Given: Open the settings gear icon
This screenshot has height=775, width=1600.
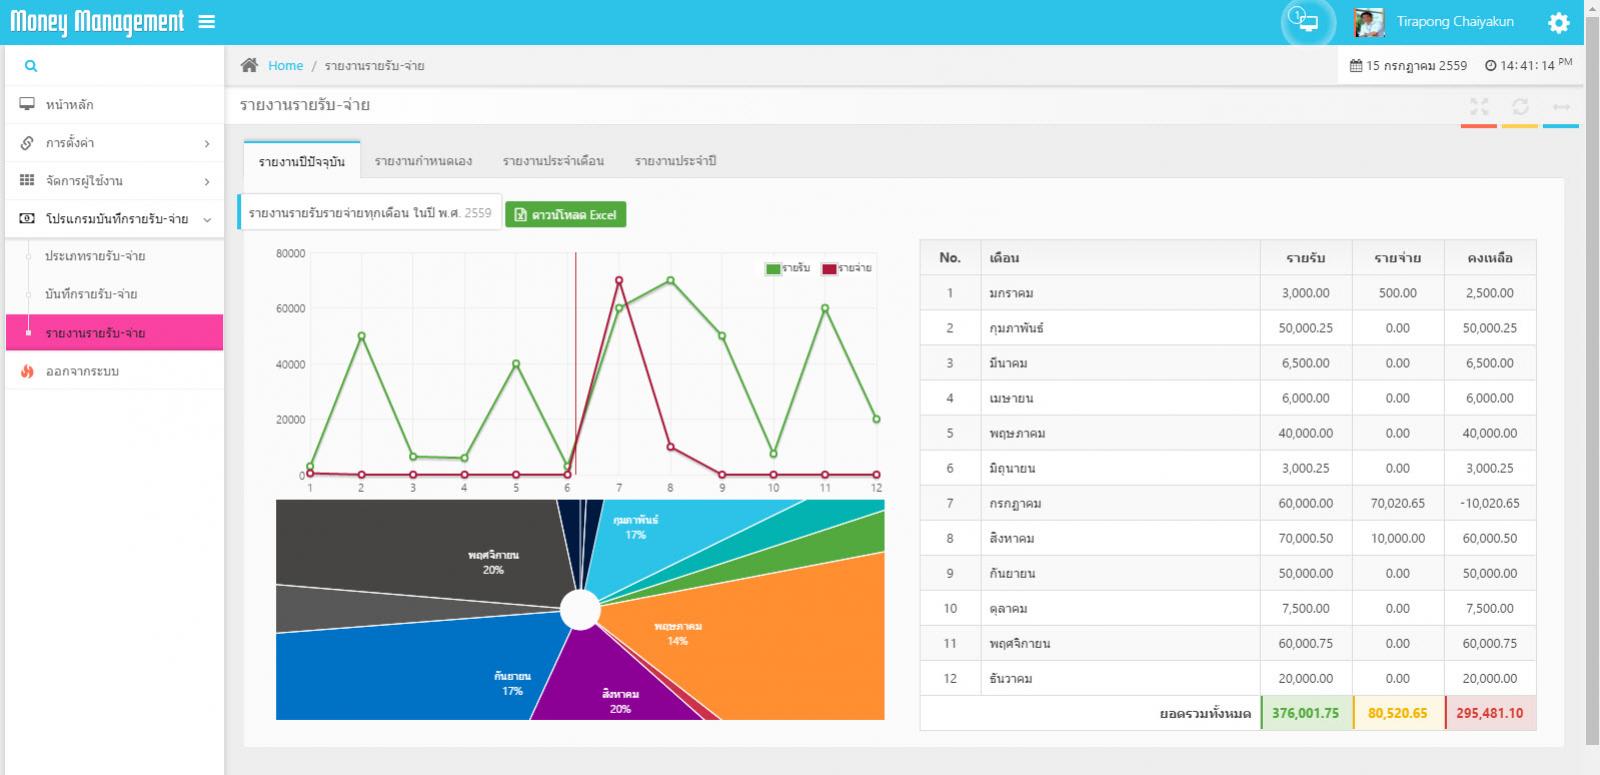Looking at the screenshot, I should click(1558, 22).
